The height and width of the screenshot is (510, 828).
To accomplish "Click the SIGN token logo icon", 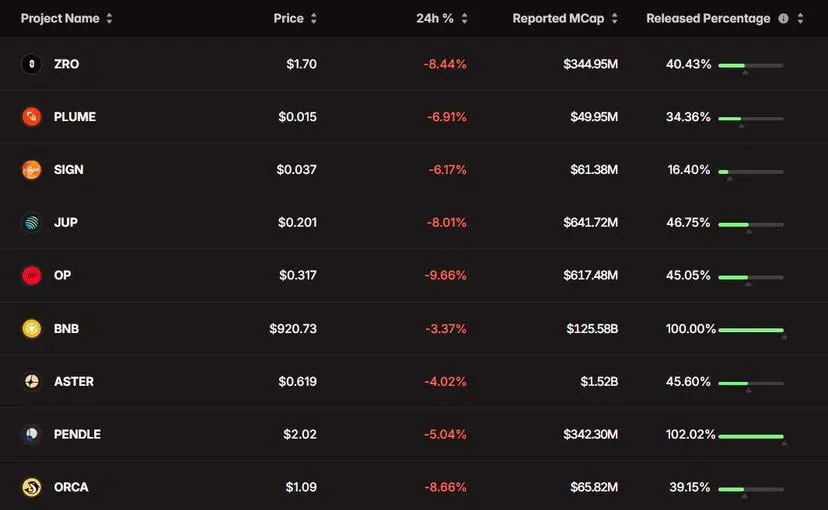I will (x=31, y=170).
